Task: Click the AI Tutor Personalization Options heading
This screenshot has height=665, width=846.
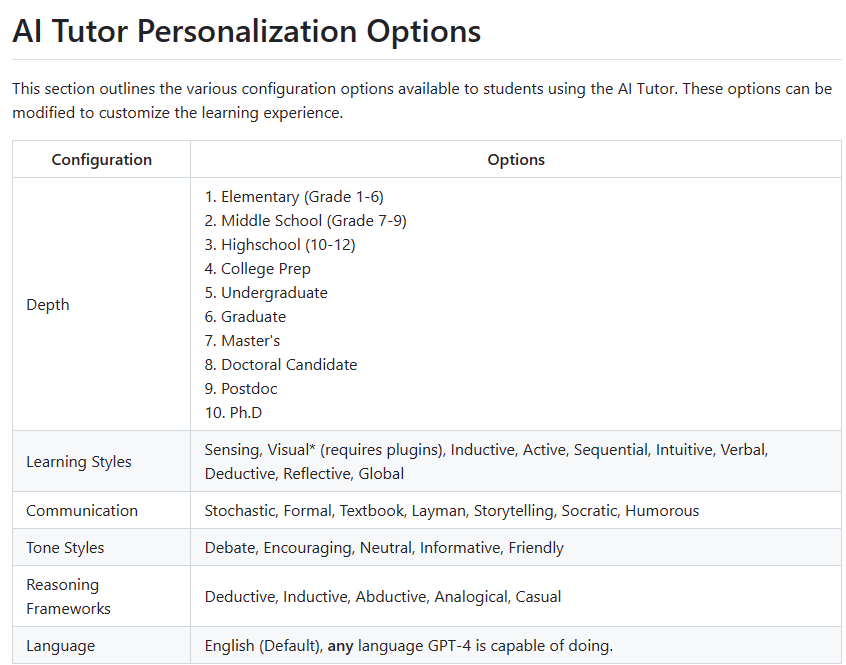Action: [x=246, y=31]
